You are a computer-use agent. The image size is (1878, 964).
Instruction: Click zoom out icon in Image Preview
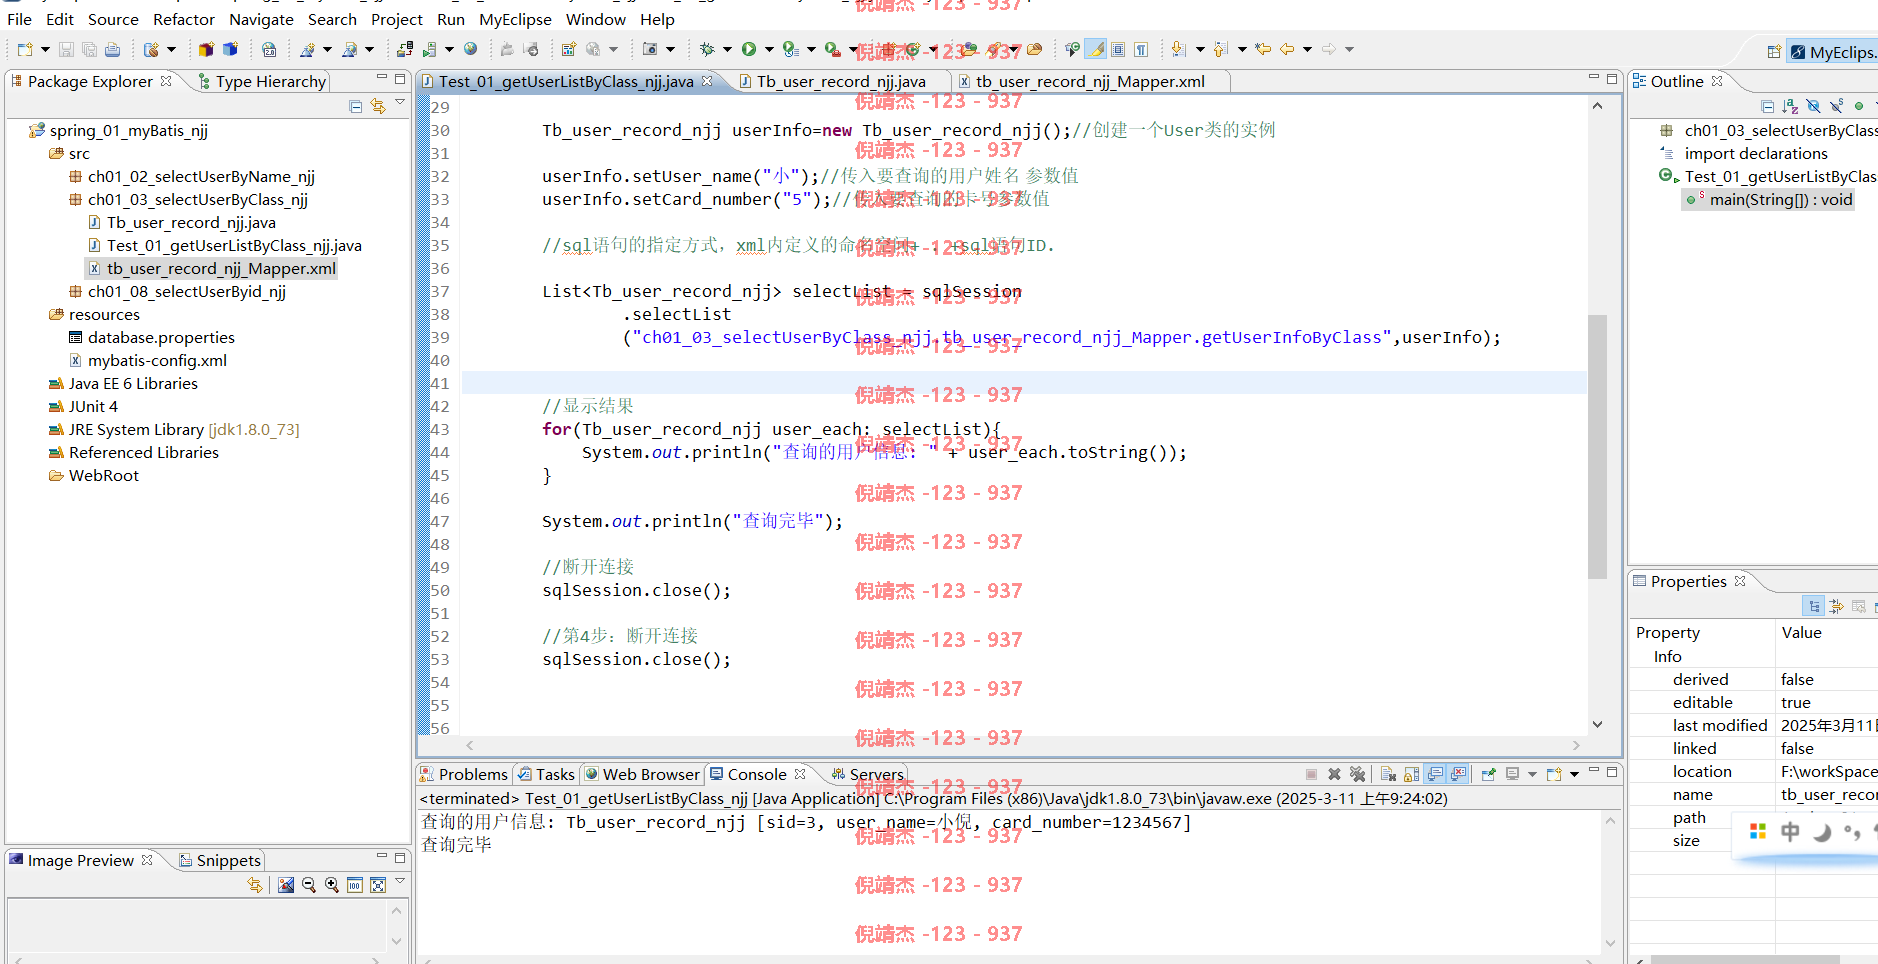(309, 885)
